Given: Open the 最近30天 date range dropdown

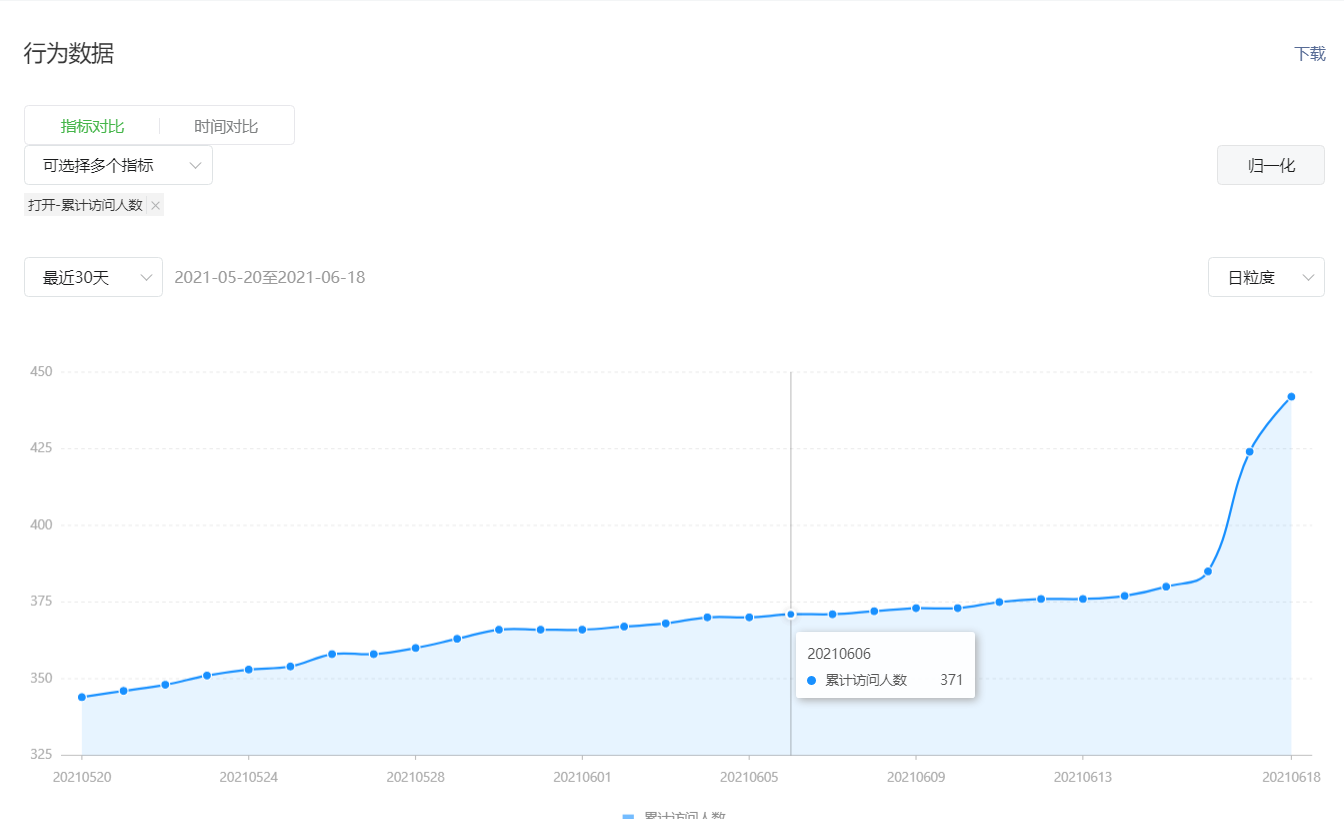Looking at the screenshot, I should point(93,277).
